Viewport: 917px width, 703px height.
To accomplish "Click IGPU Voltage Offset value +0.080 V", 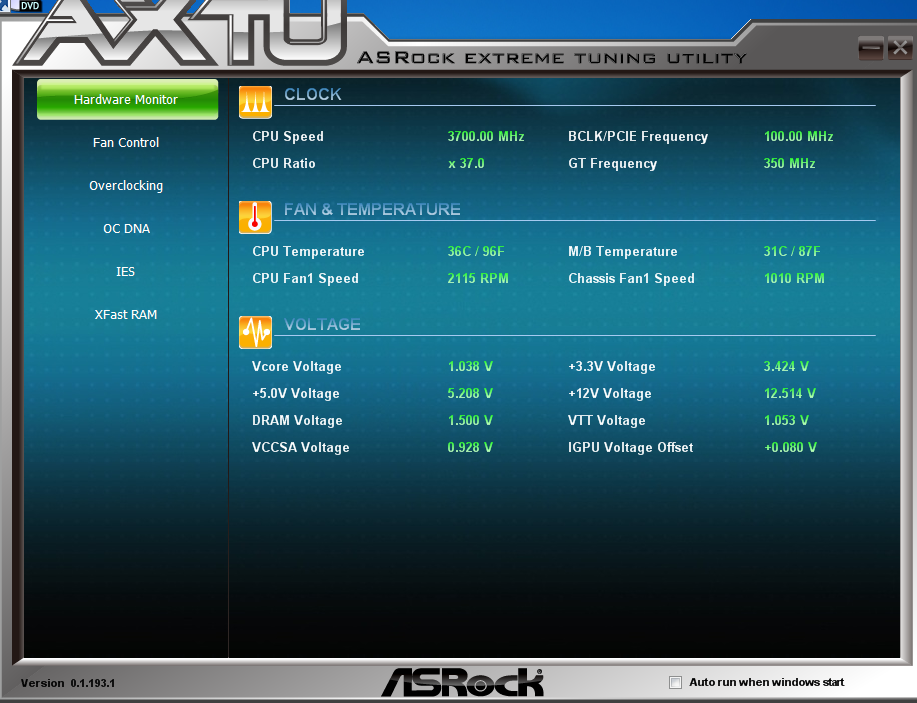I will tap(790, 447).
